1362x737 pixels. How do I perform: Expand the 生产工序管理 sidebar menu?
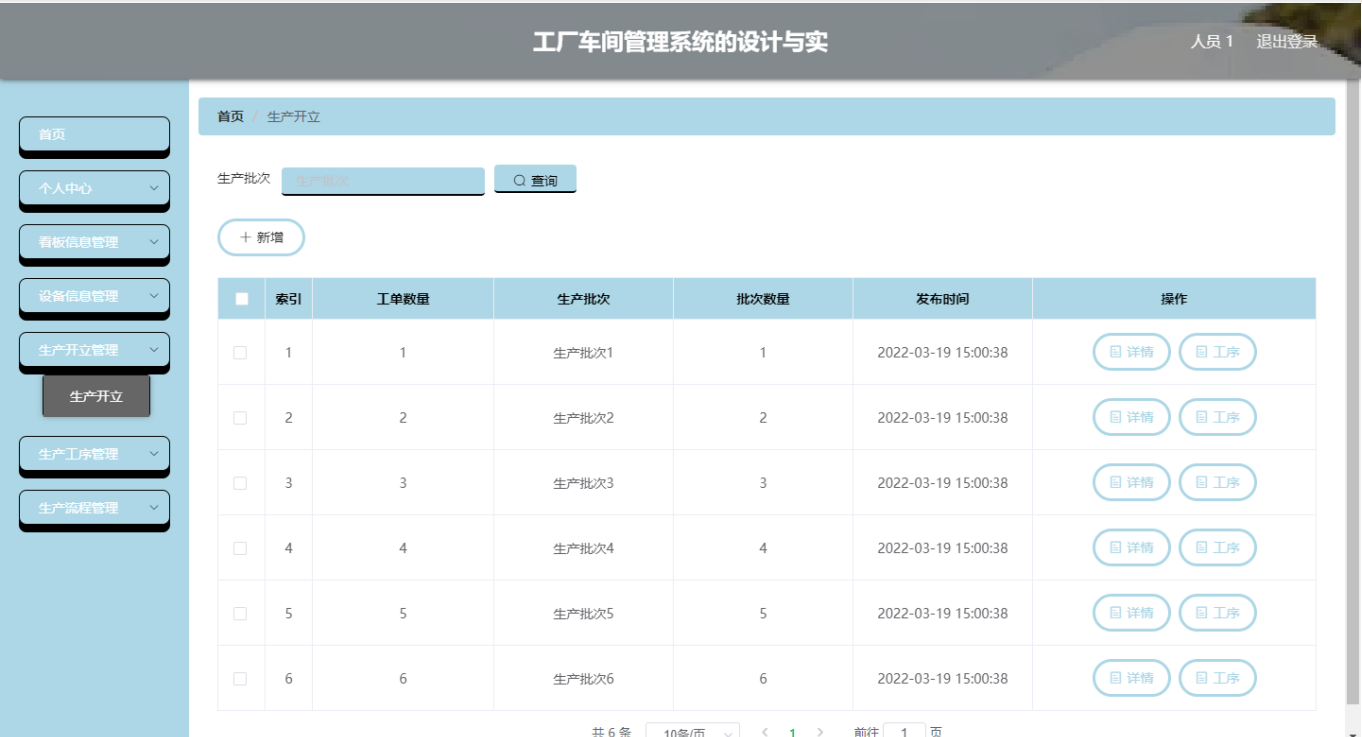click(95, 454)
